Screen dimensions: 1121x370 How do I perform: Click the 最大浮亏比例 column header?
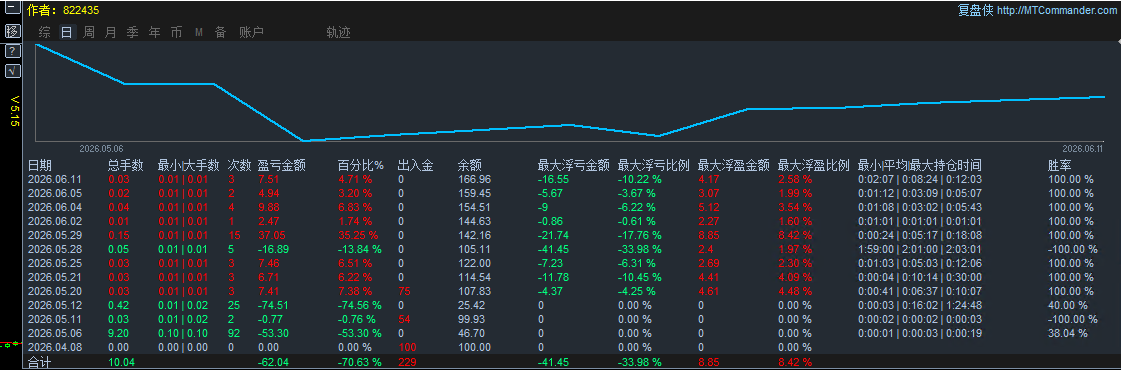click(x=653, y=166)
